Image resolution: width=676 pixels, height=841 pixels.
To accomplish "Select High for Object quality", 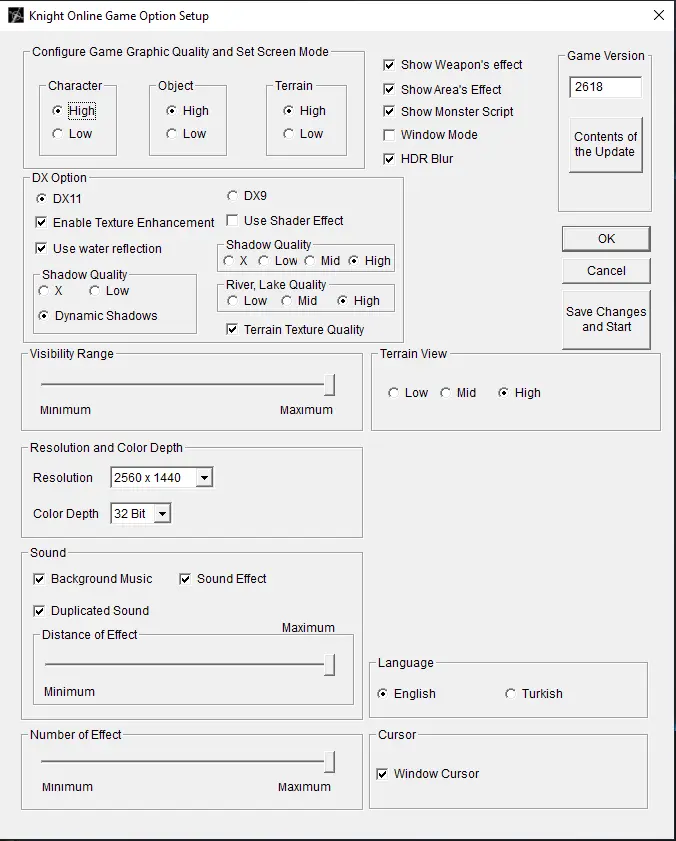I will coord(171,110).
